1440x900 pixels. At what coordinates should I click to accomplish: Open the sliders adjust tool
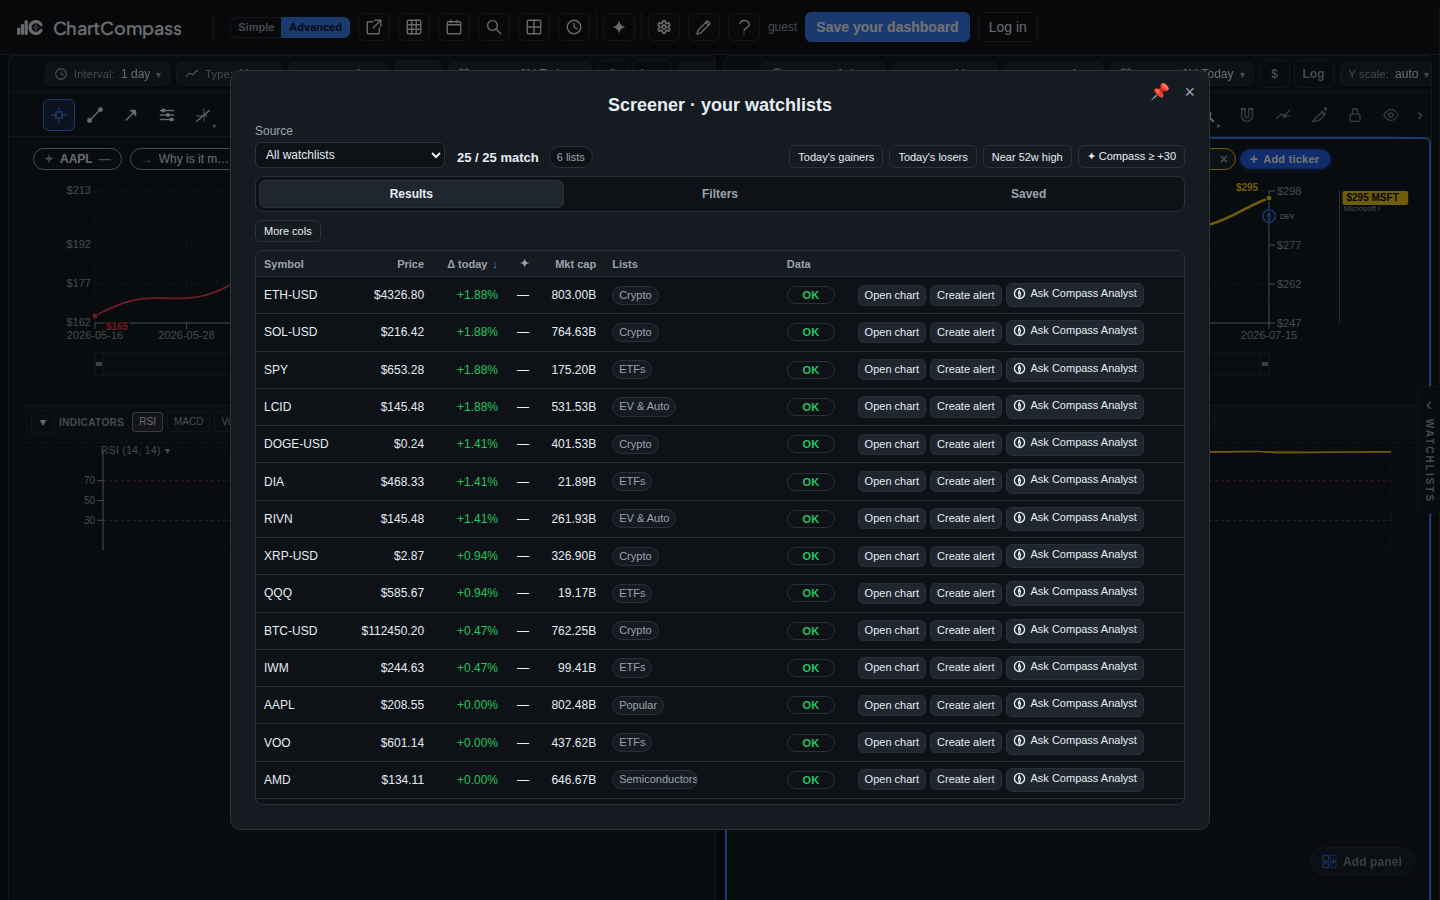(x=167, y=115)
